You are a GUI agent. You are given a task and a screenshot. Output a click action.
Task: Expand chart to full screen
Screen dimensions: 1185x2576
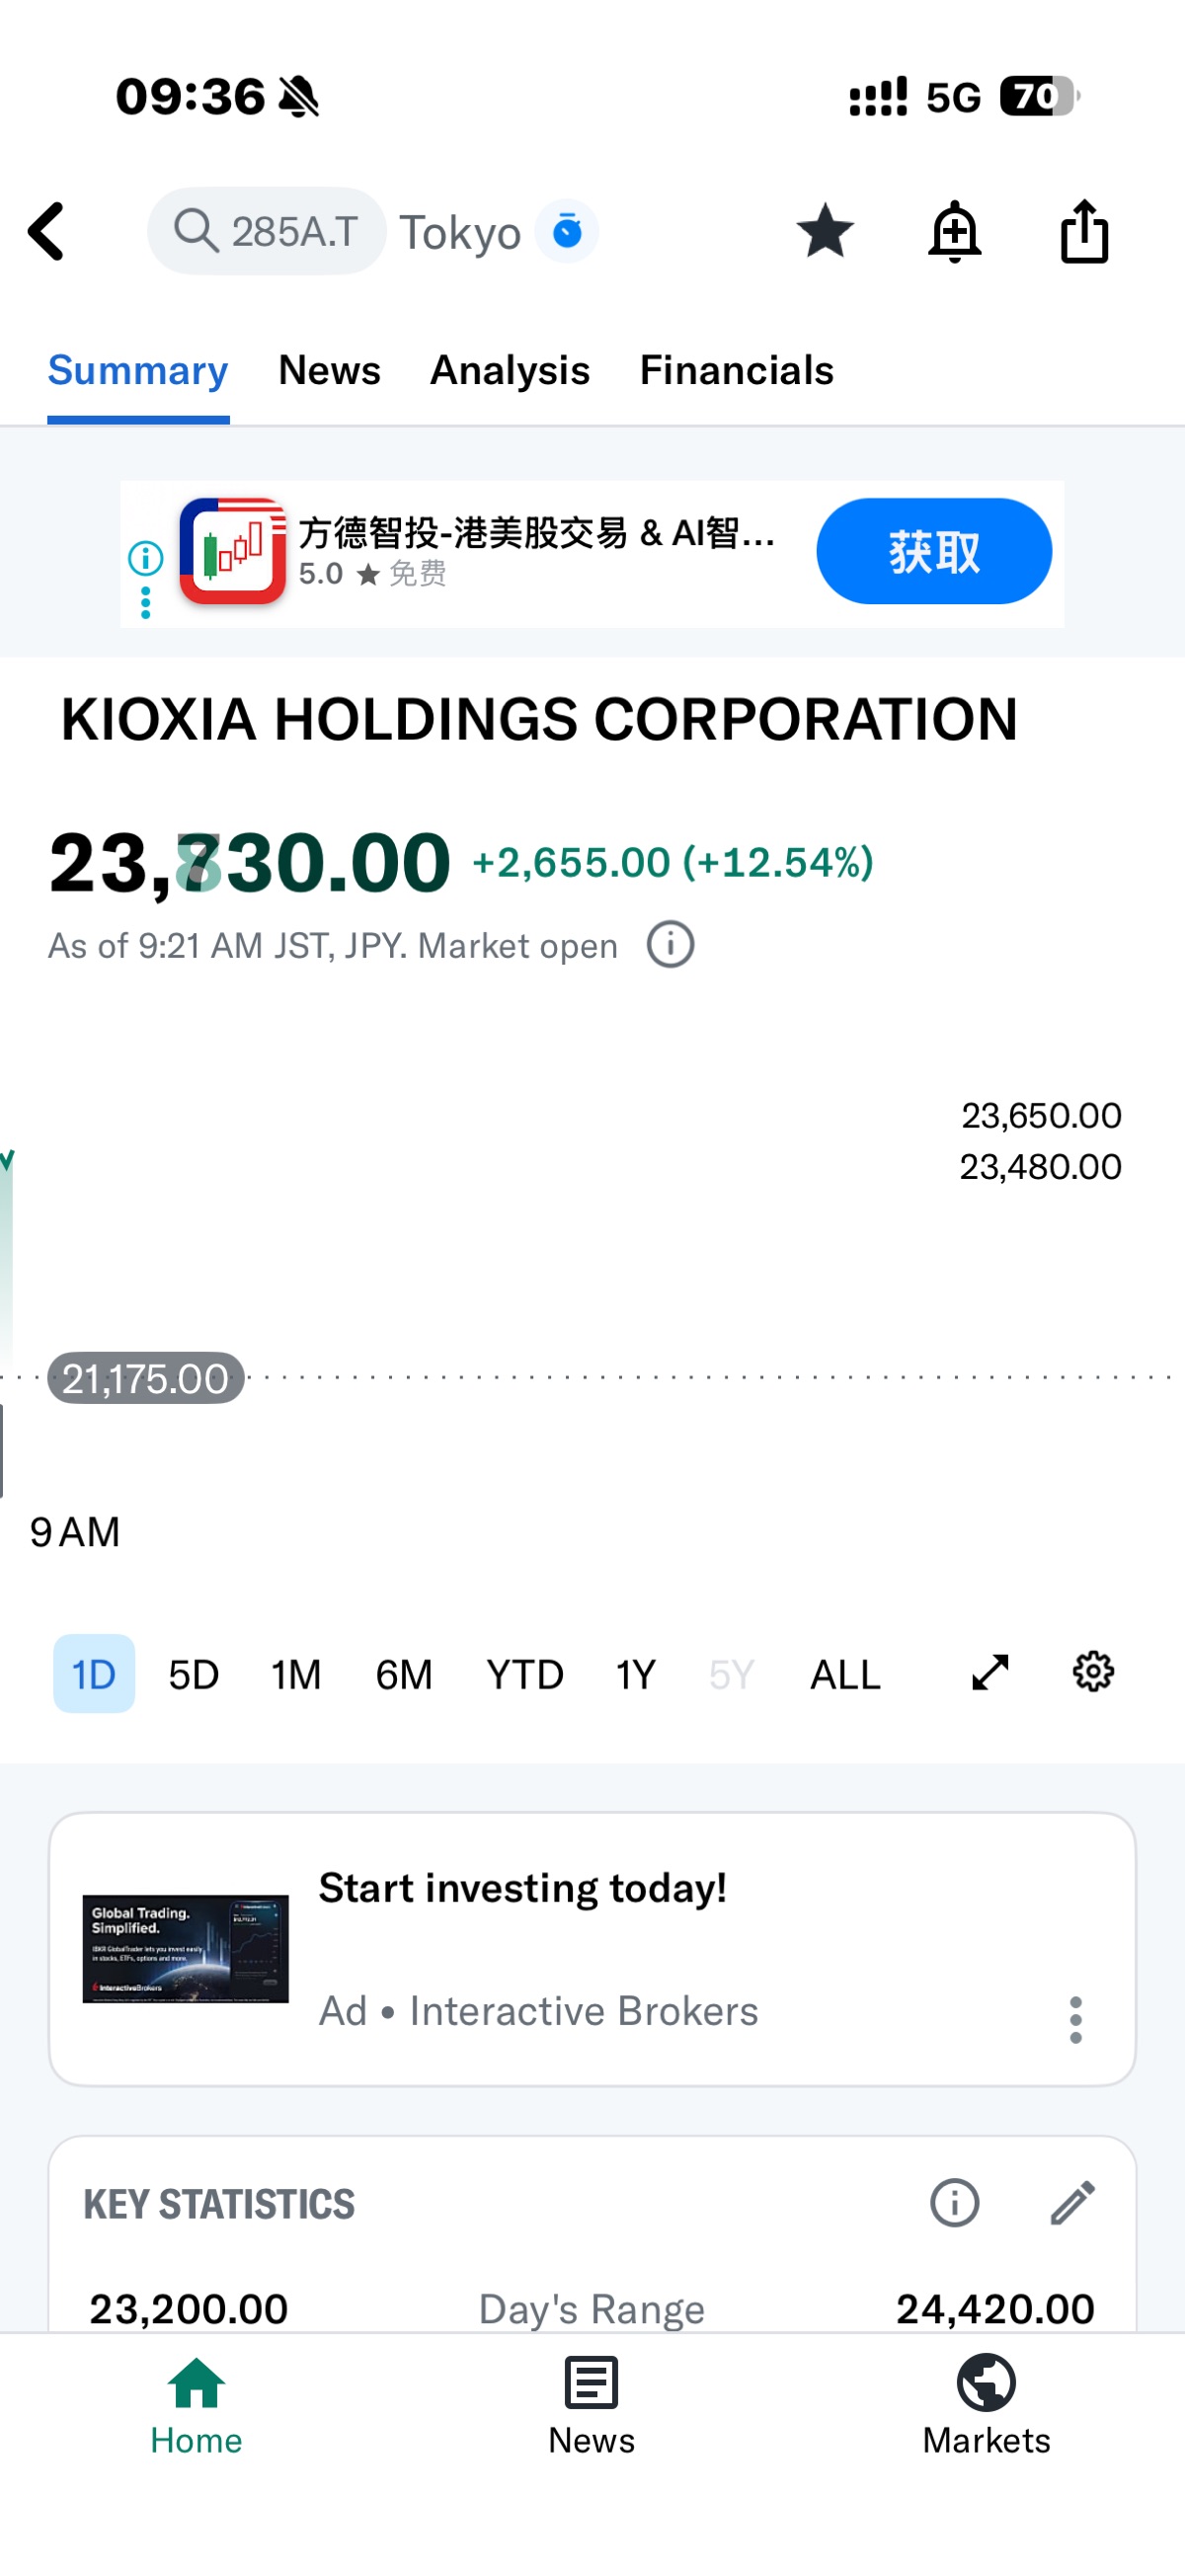coord(990,1672)
